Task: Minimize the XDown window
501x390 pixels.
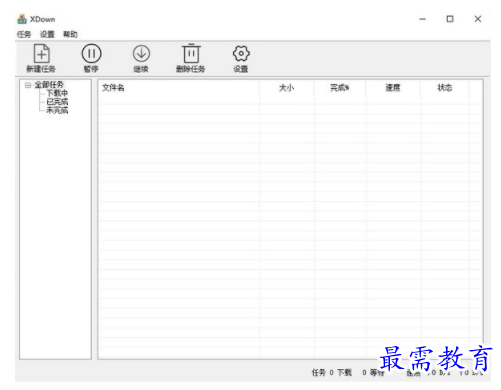Action: (422, 19)
